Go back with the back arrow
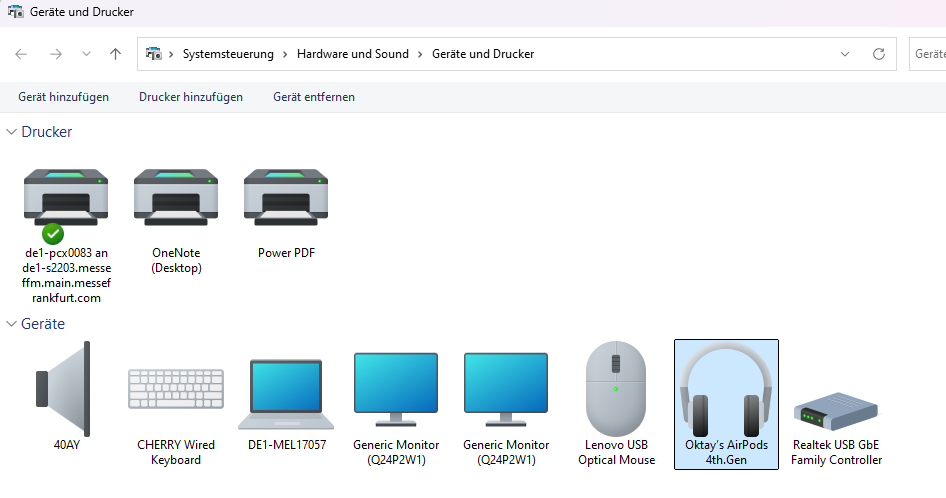 (21, 54)
